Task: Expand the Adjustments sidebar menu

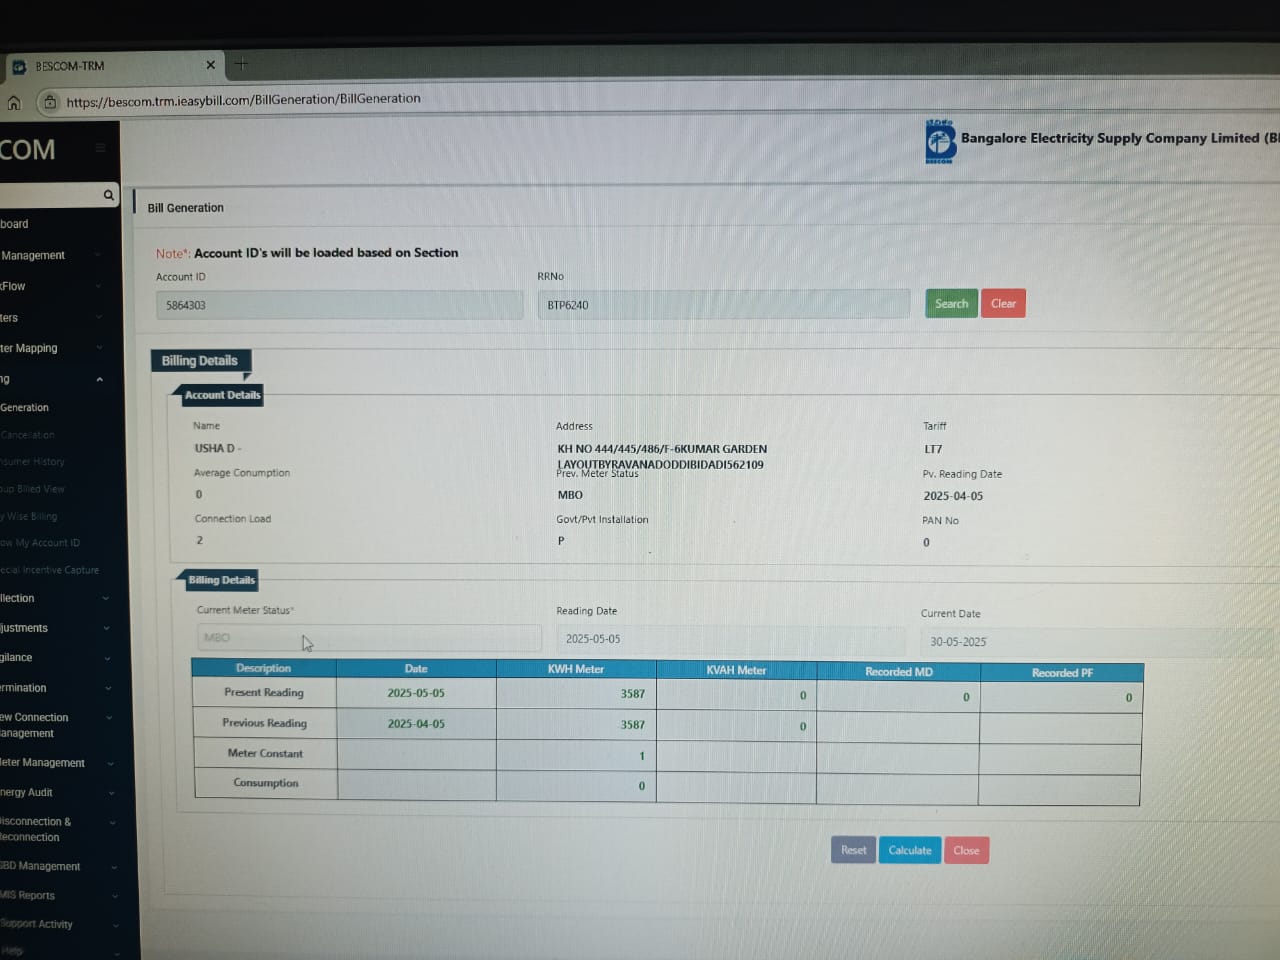Action: [55, 628]
